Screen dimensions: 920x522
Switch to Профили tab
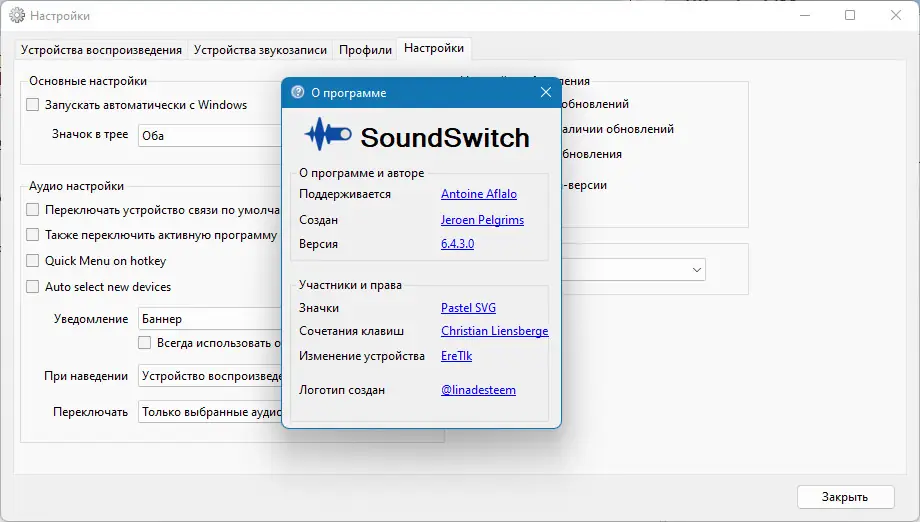click(365, 50)
